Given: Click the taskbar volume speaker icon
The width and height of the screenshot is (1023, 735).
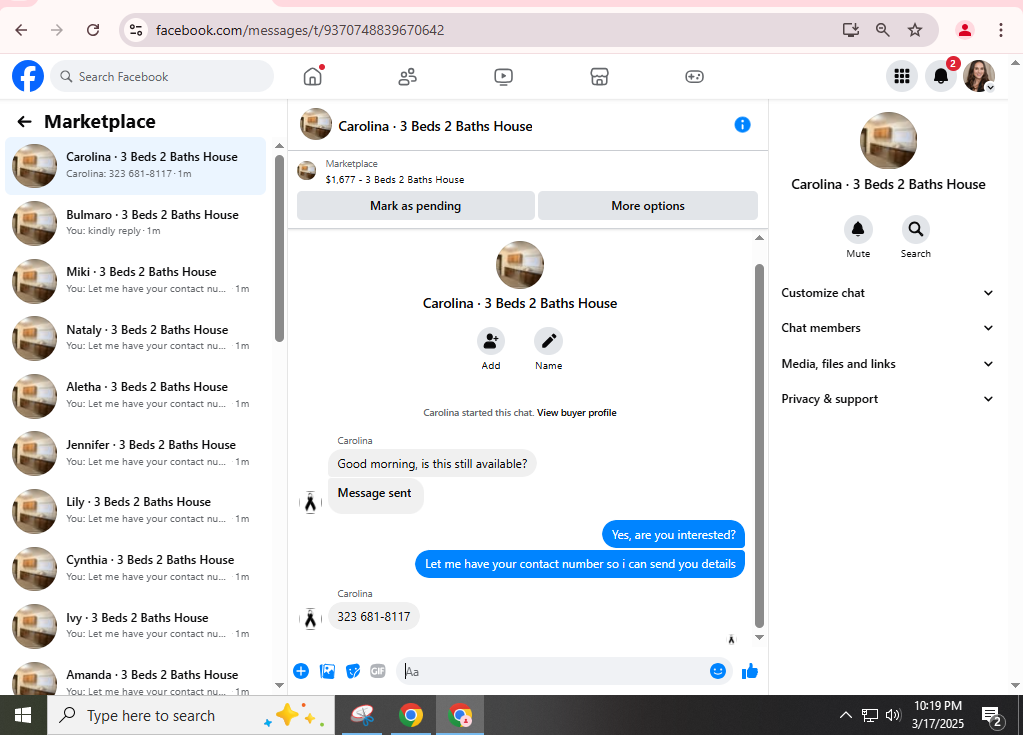Looking at the screenshot, I should pos(893,715).
